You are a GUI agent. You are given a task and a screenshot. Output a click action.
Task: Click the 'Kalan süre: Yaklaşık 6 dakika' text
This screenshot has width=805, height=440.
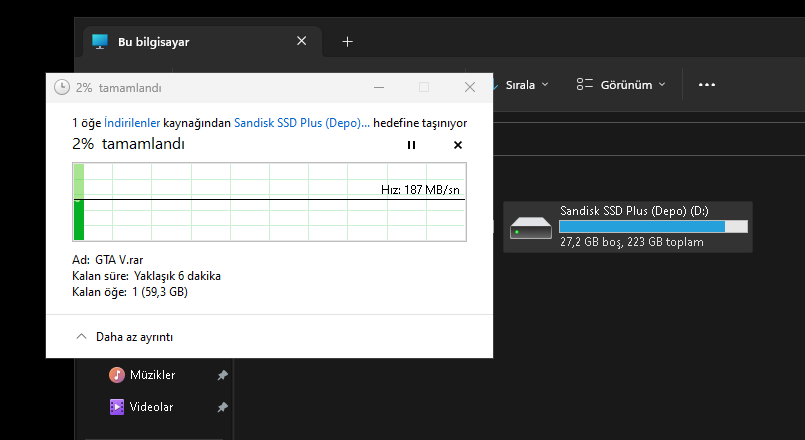146,276
